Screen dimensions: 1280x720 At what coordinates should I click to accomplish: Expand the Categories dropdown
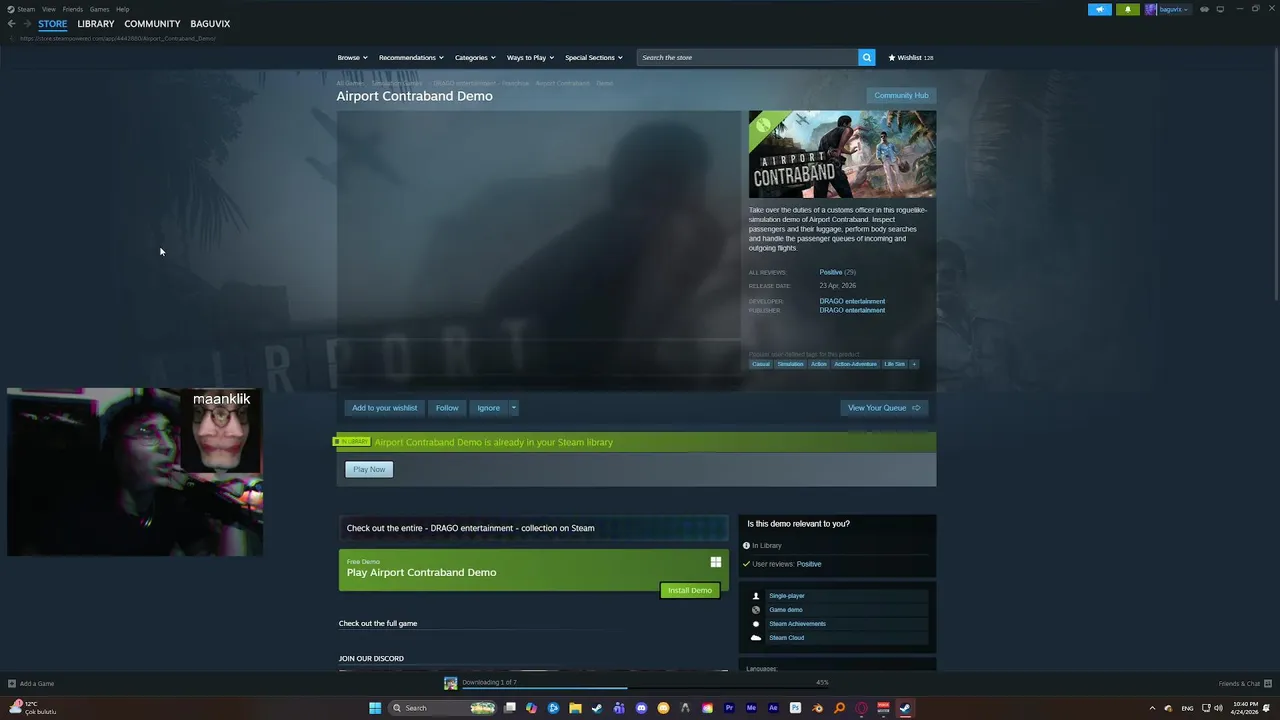(475, 58)
